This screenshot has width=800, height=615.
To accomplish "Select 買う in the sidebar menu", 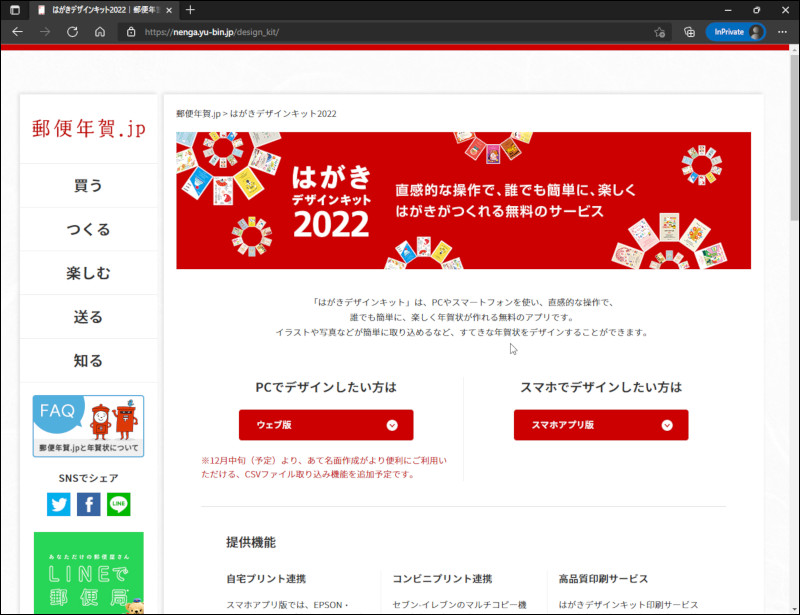I will click(x=88, y=186).
